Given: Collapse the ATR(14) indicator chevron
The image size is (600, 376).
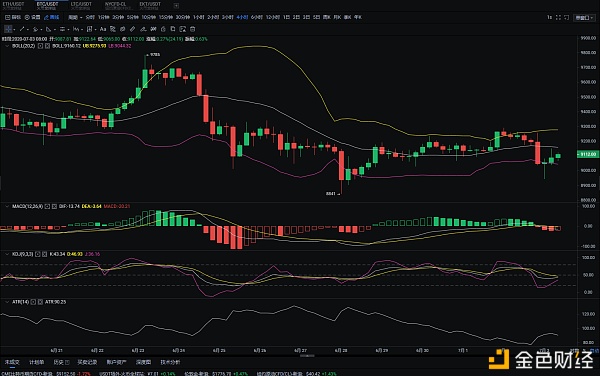Looking at the screenshot, I should pos(7,302).
